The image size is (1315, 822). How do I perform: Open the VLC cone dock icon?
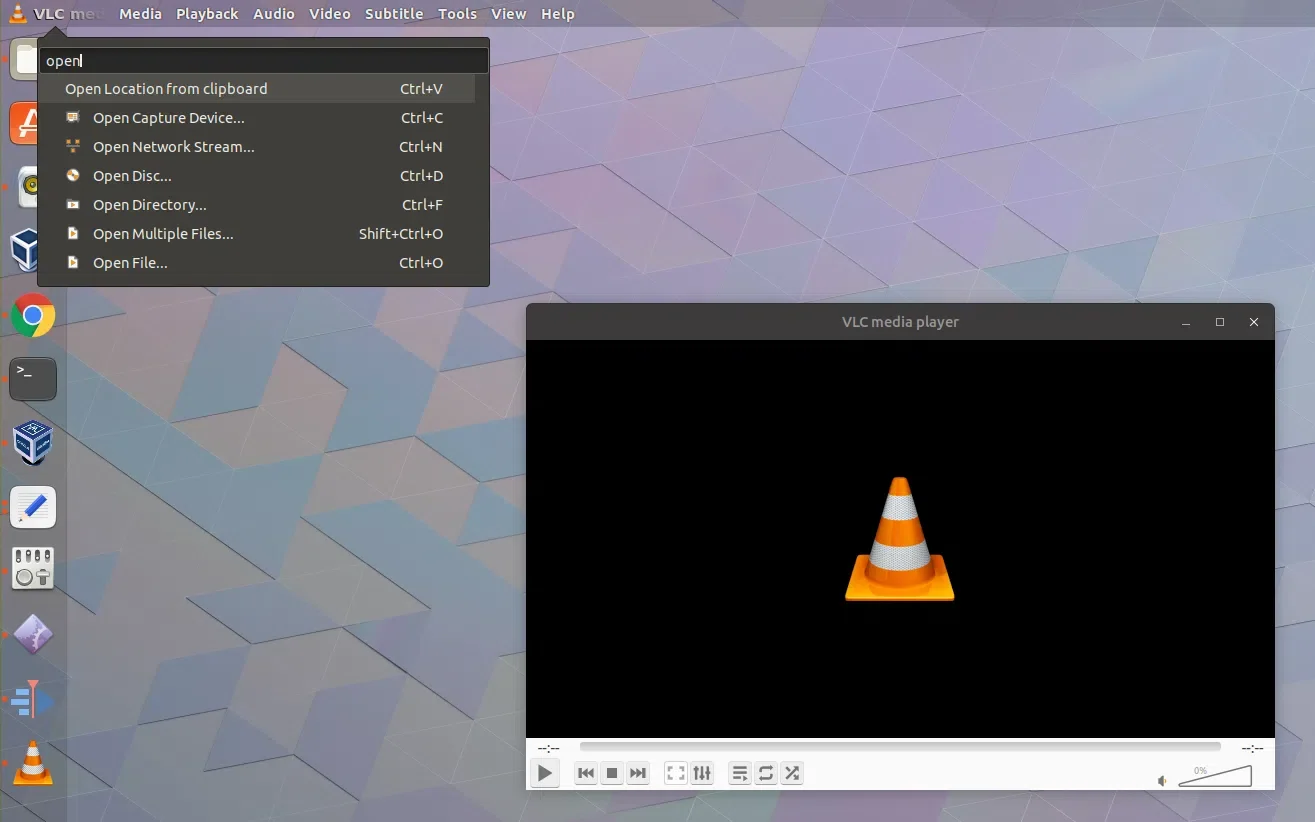[33, 763]
